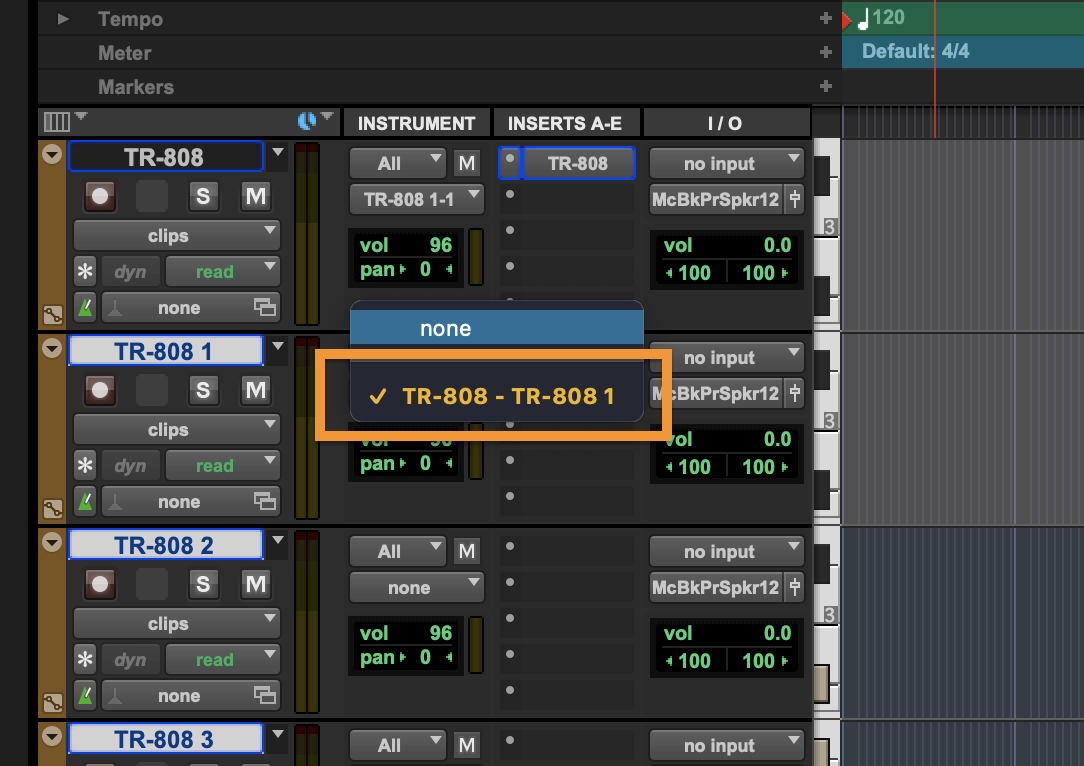Screen dimensions: 1084x766
Task: Choose none in the open instrument menu
Action: [445, 328]
